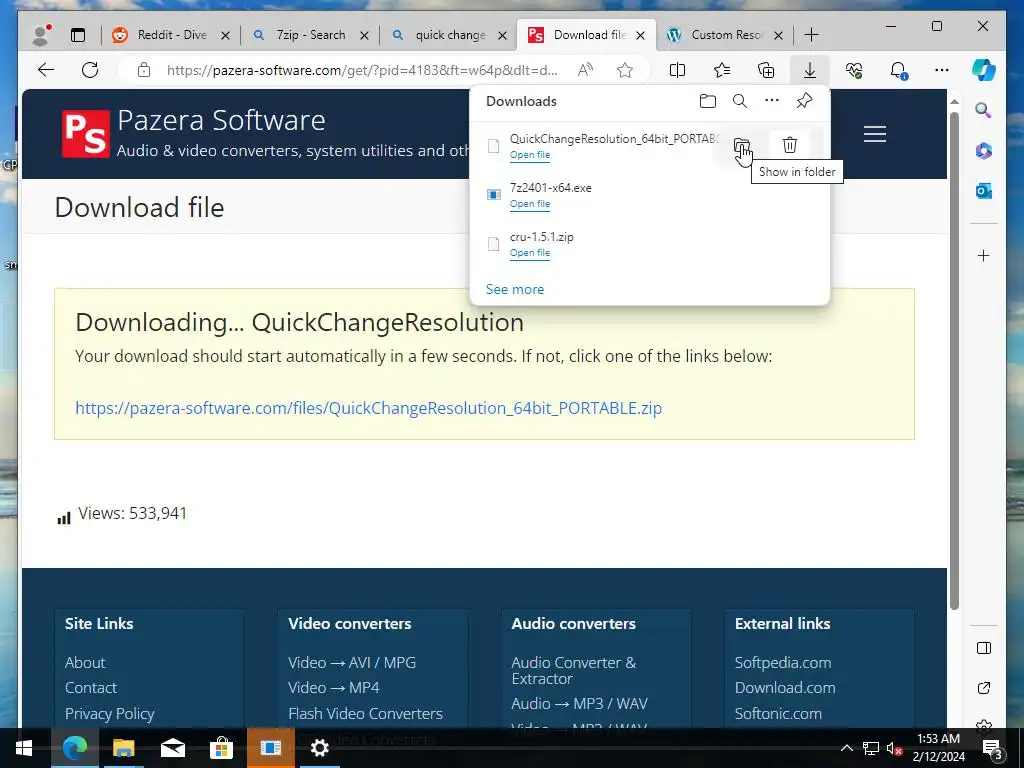The image size is (1024, 768).
Task: Open file link for 7z2401-x64.exe
Action: [x=530, y=204]
